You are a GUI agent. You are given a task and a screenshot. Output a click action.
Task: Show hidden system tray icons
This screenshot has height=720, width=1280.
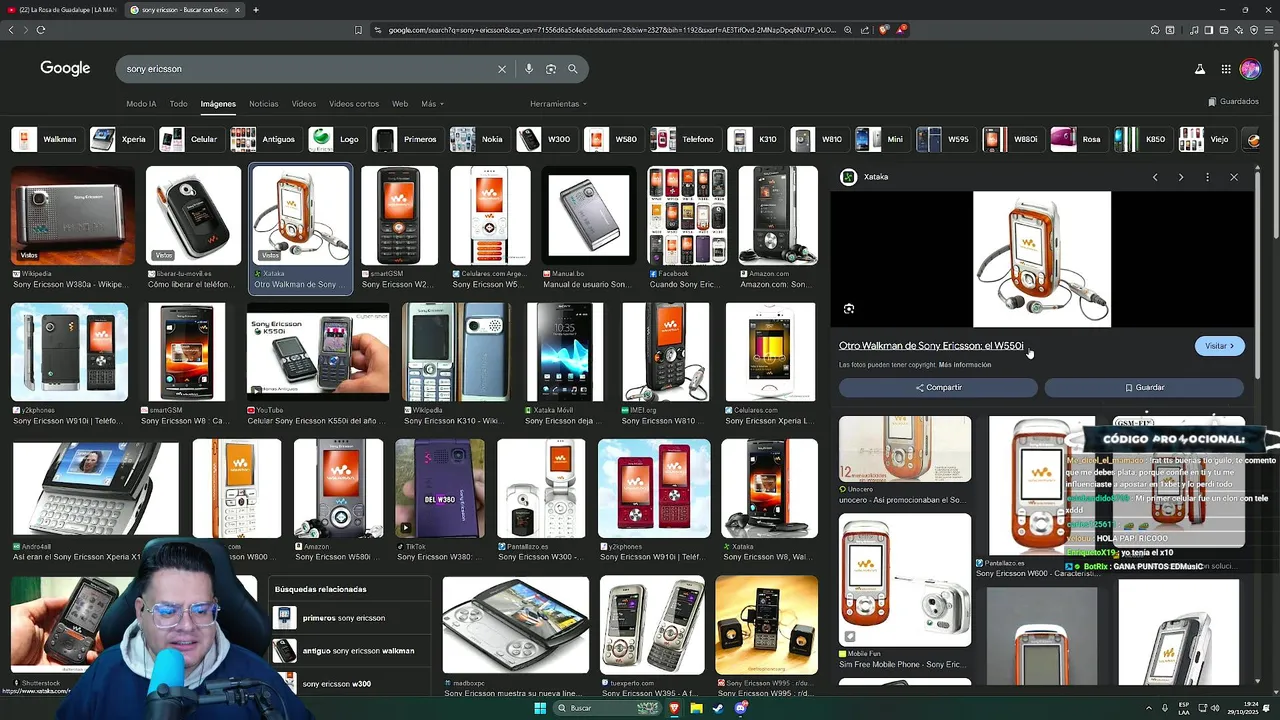point(1148,708)
